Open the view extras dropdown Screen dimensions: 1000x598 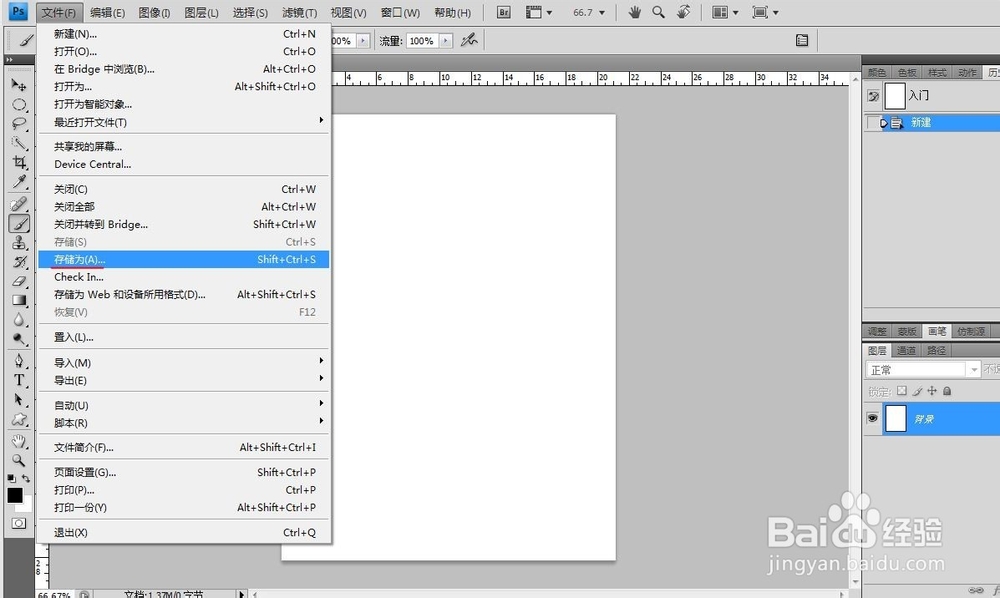tap(539, 12)
